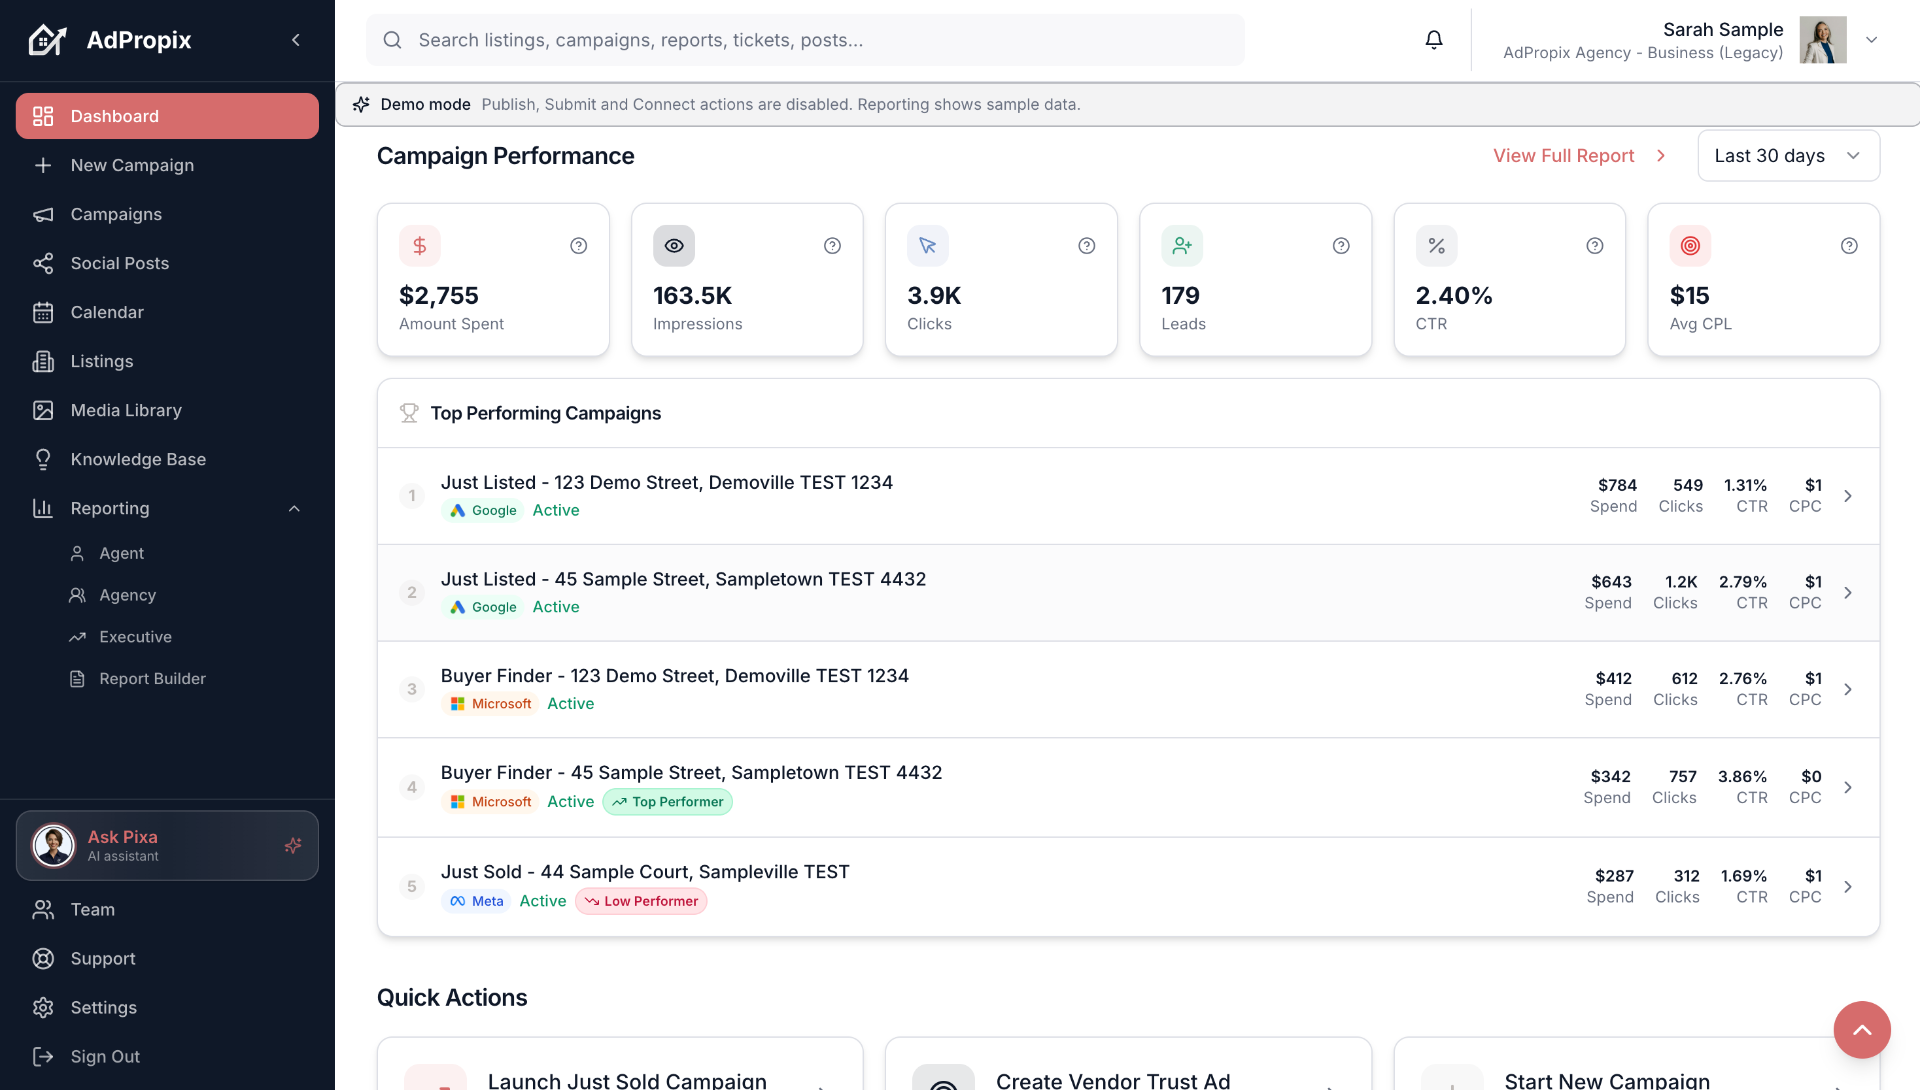Expand Just Listed 45 Sample Street row chevron
1920x1090 pixels.
tap(1848, 593)
